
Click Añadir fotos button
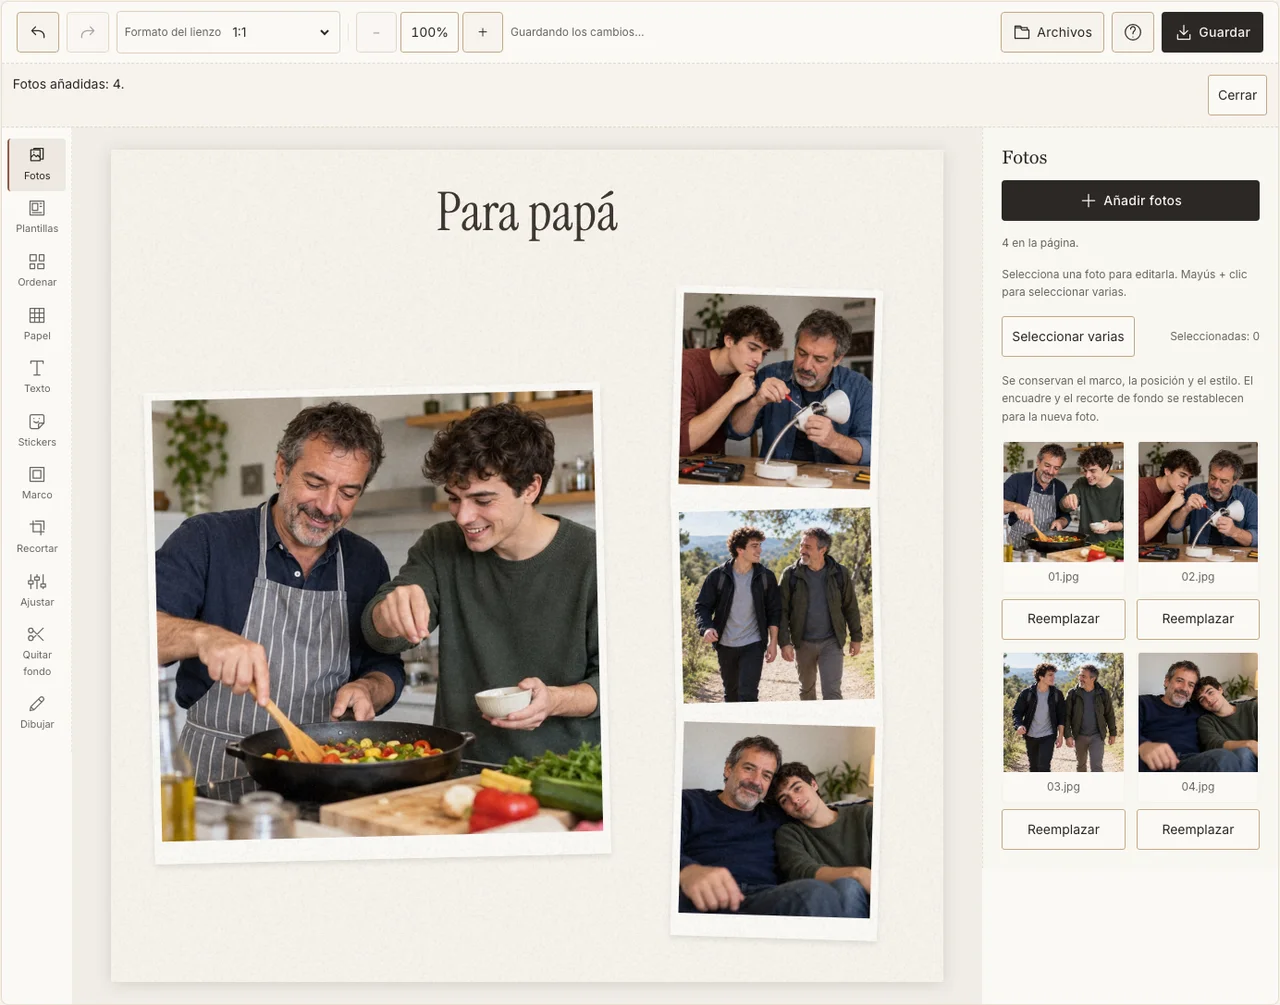coord(1130,200)
